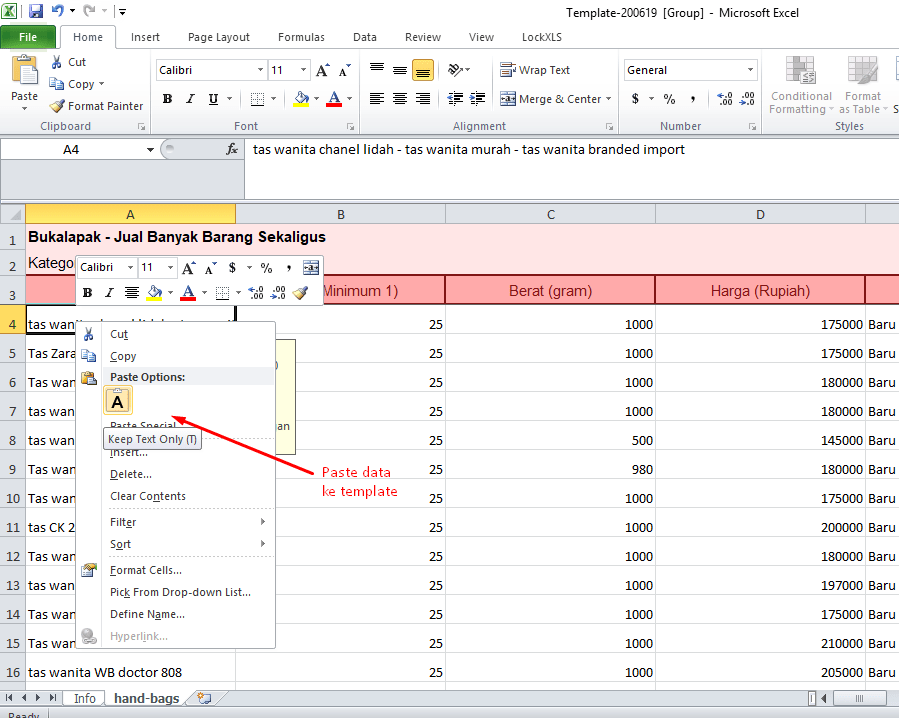The height and width of the screenshot is (718, 899).
Task: Select column D header
Action: [760, 214]
